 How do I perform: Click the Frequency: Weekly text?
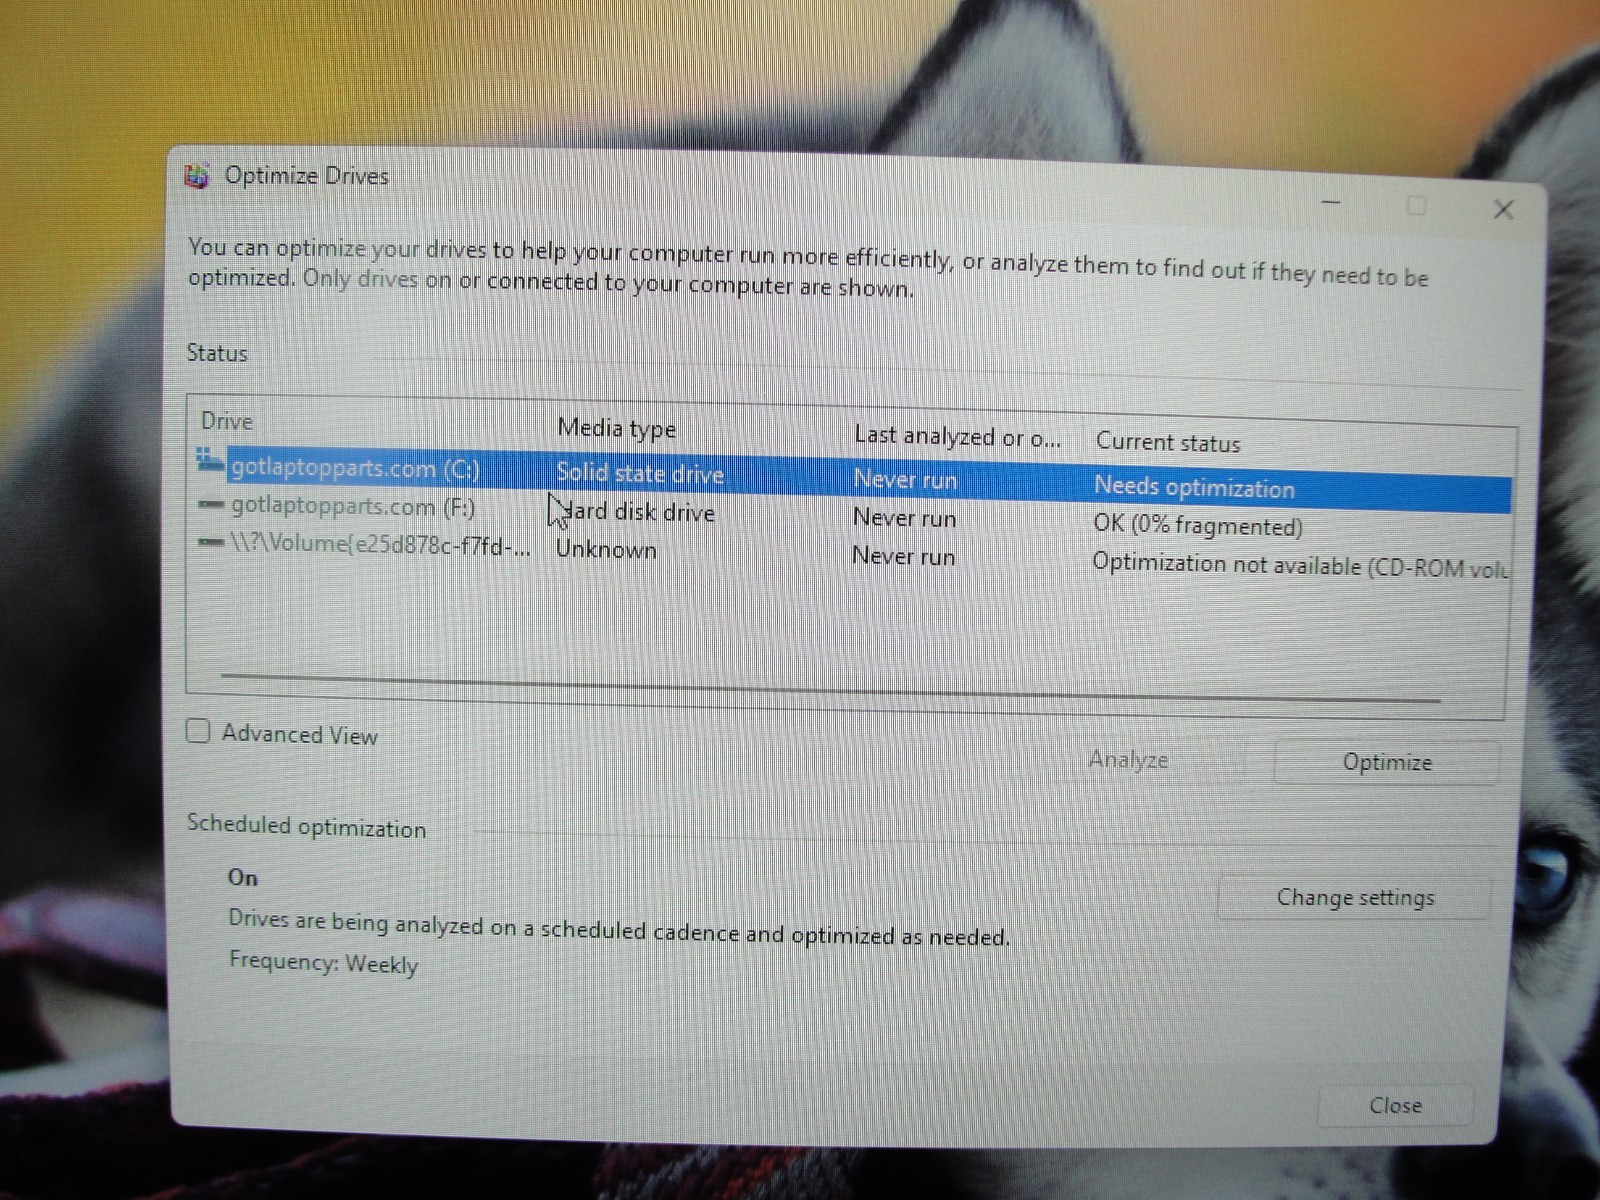point(323,963)
